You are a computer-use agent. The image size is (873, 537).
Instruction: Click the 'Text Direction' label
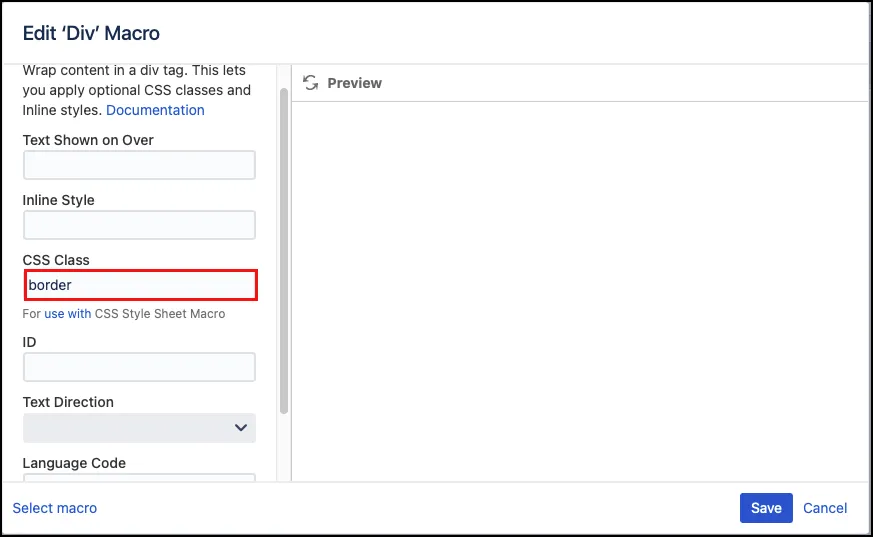pos(68,402)
